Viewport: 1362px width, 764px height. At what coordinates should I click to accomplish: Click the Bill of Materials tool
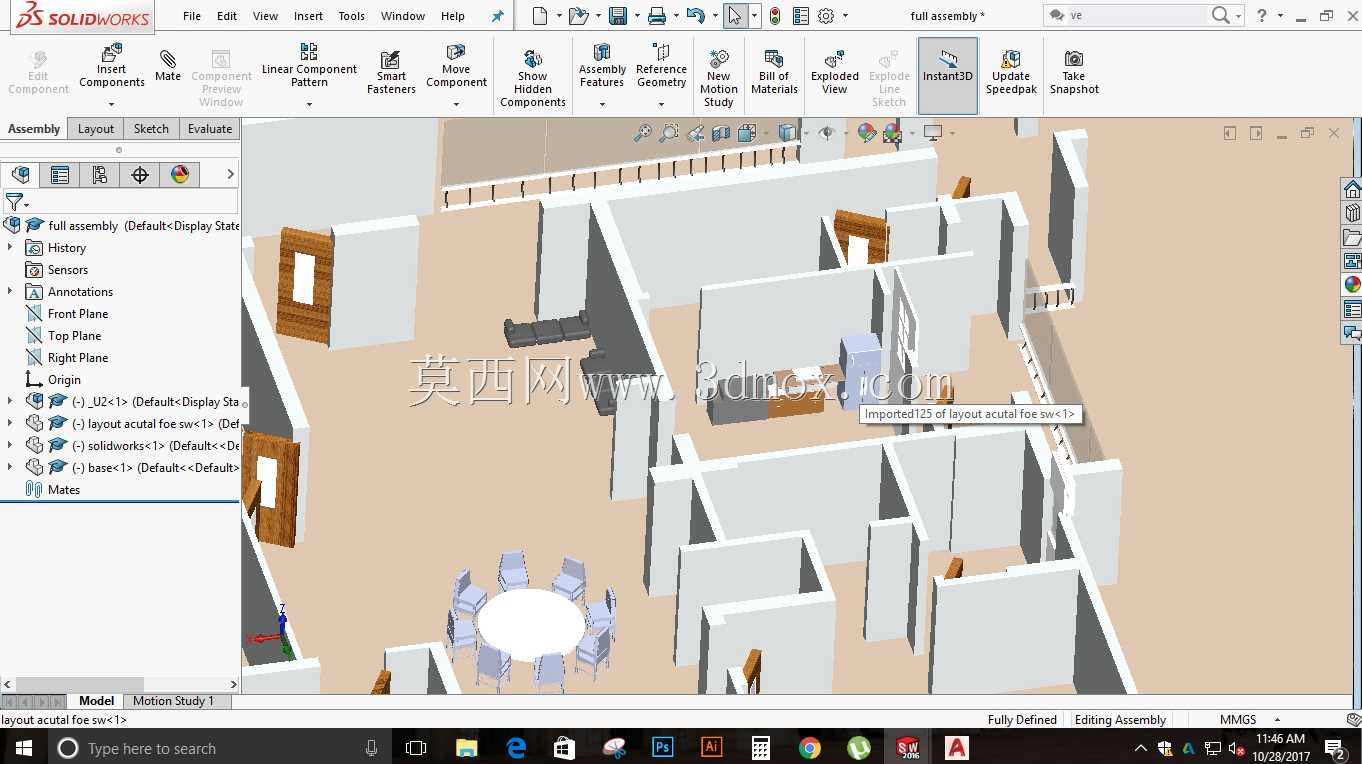(774, 72)
